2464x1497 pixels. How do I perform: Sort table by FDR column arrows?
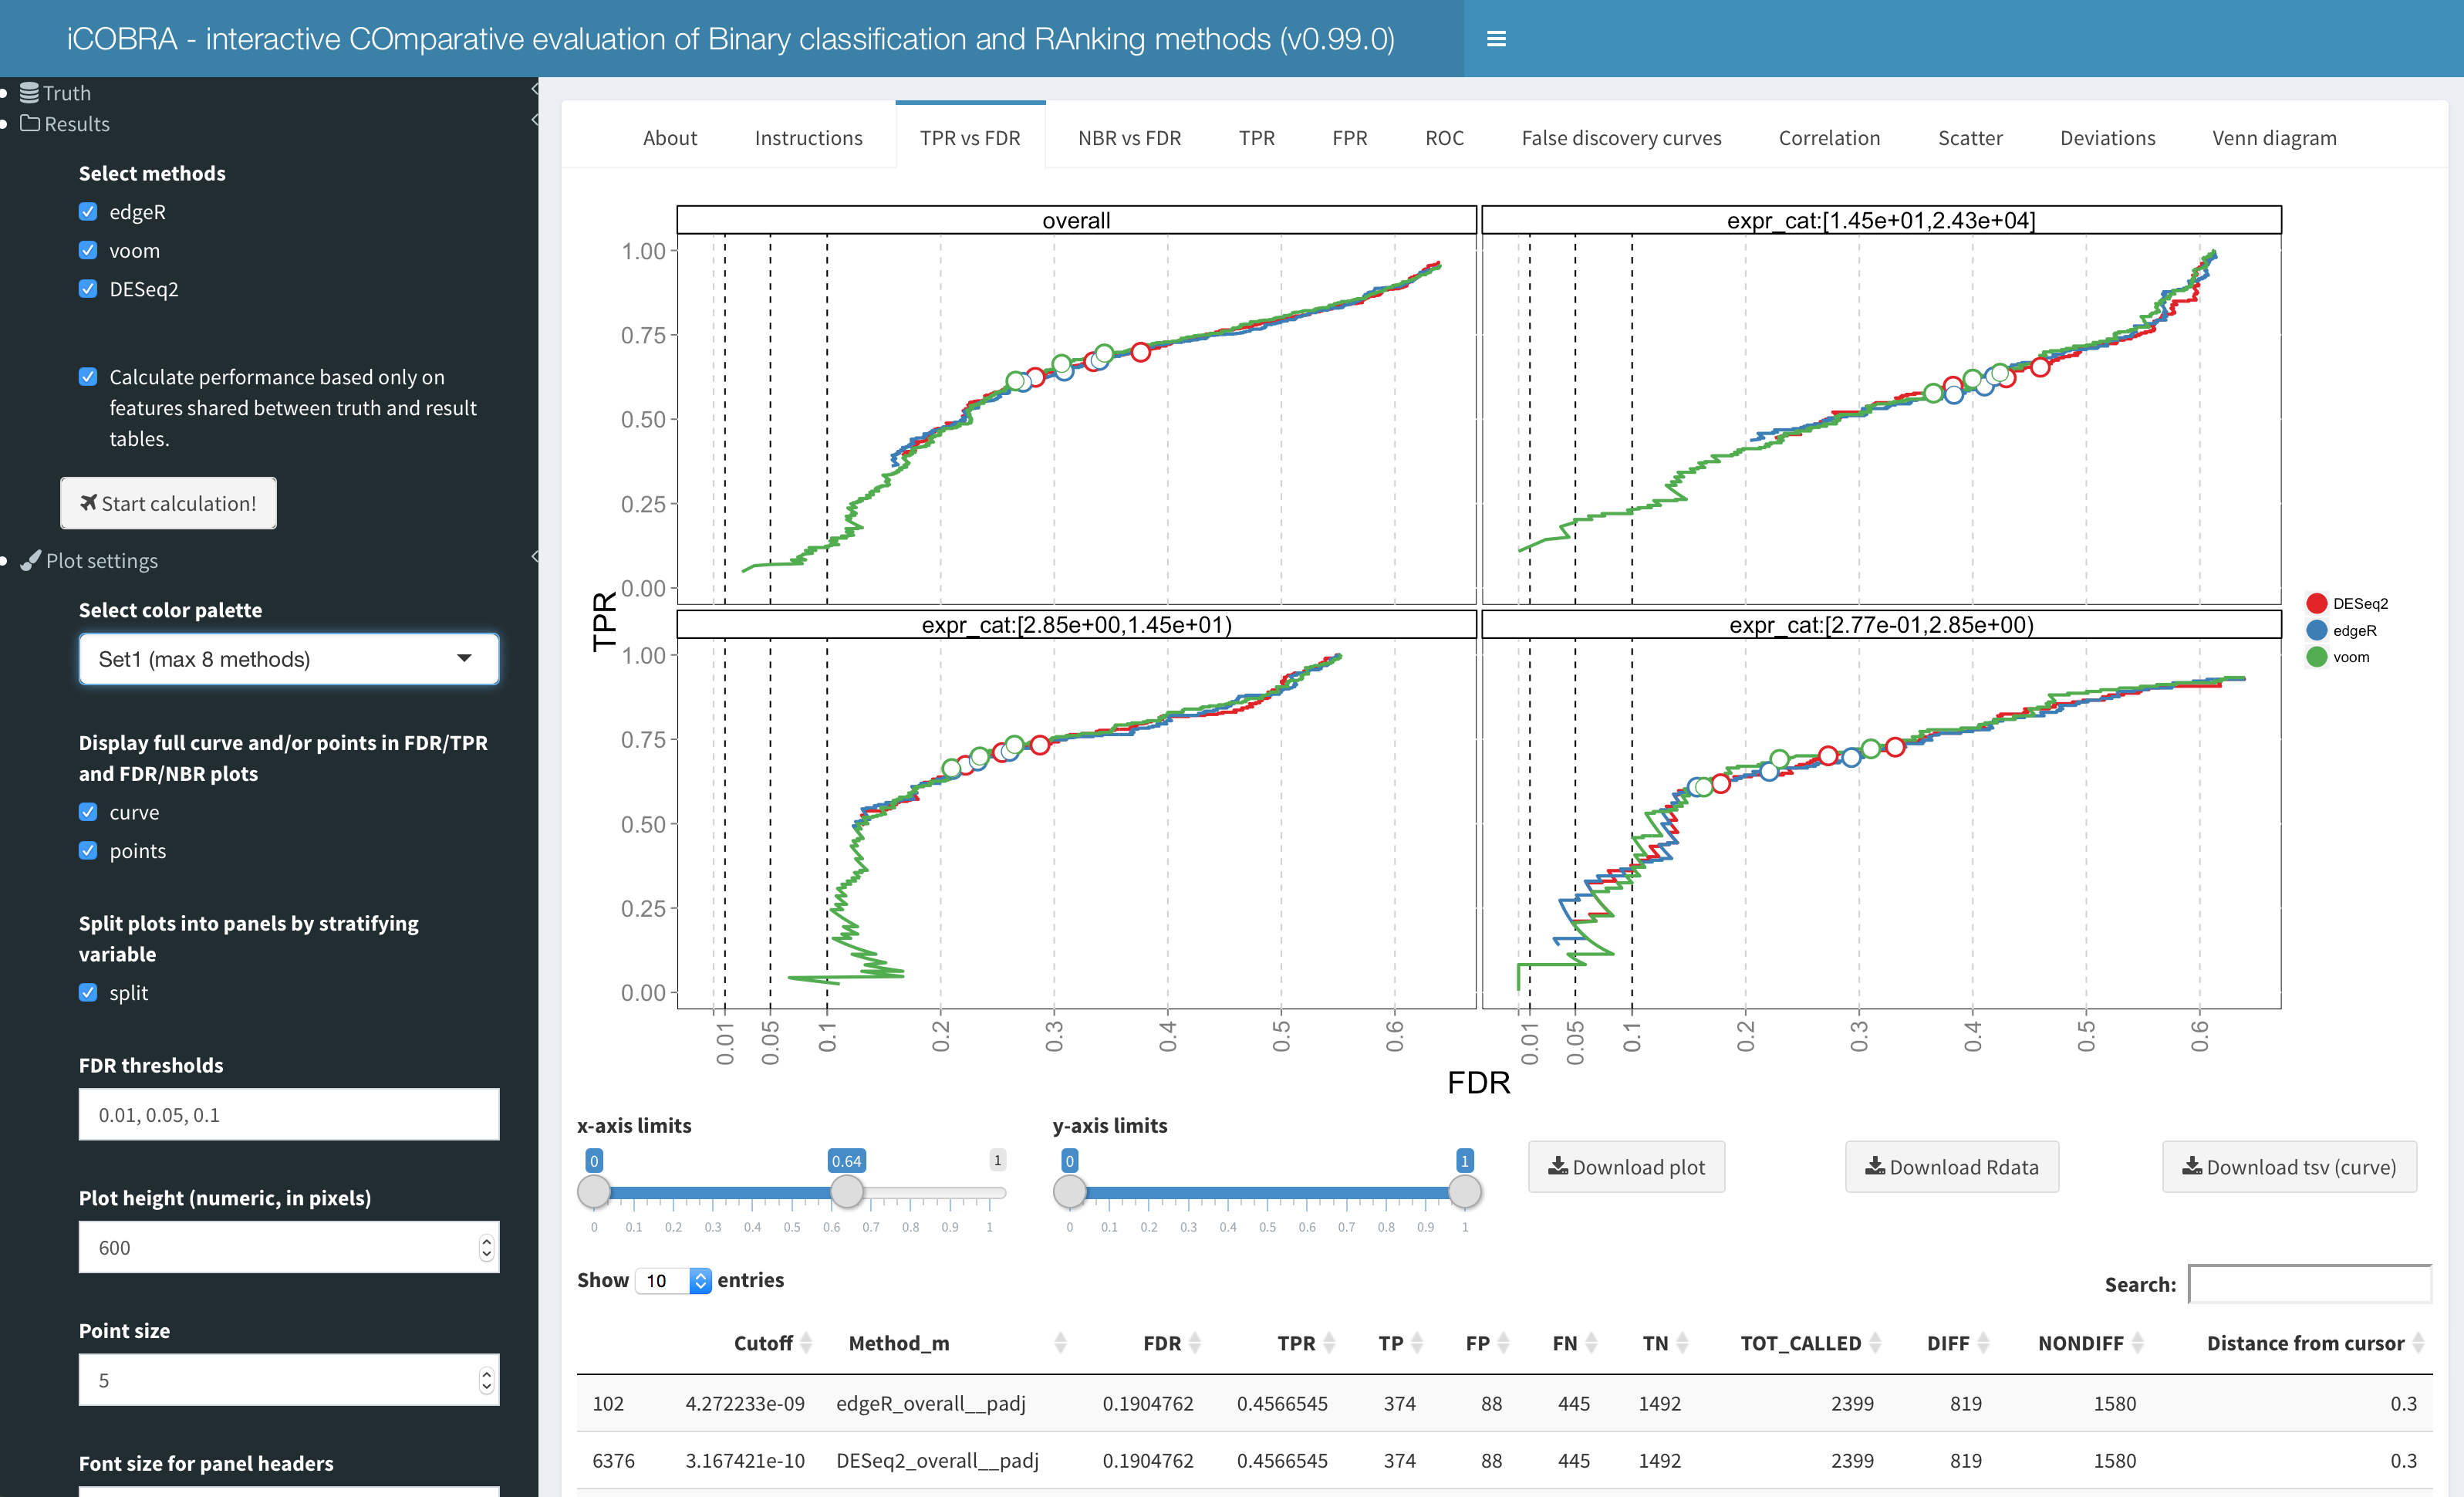pyautogui.click(x=1194, y=1343)
